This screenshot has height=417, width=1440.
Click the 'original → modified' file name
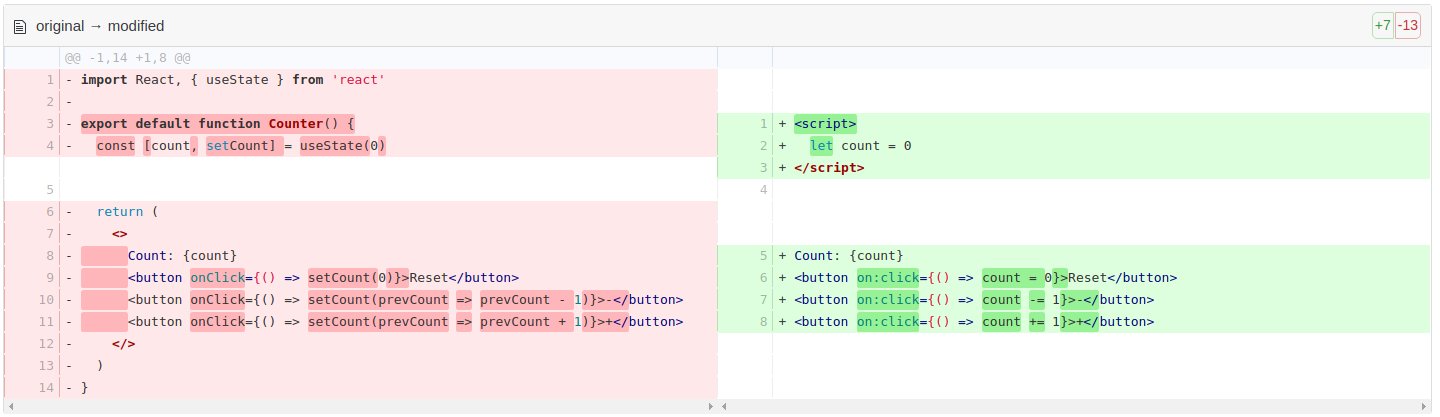[x=100, y=26]
